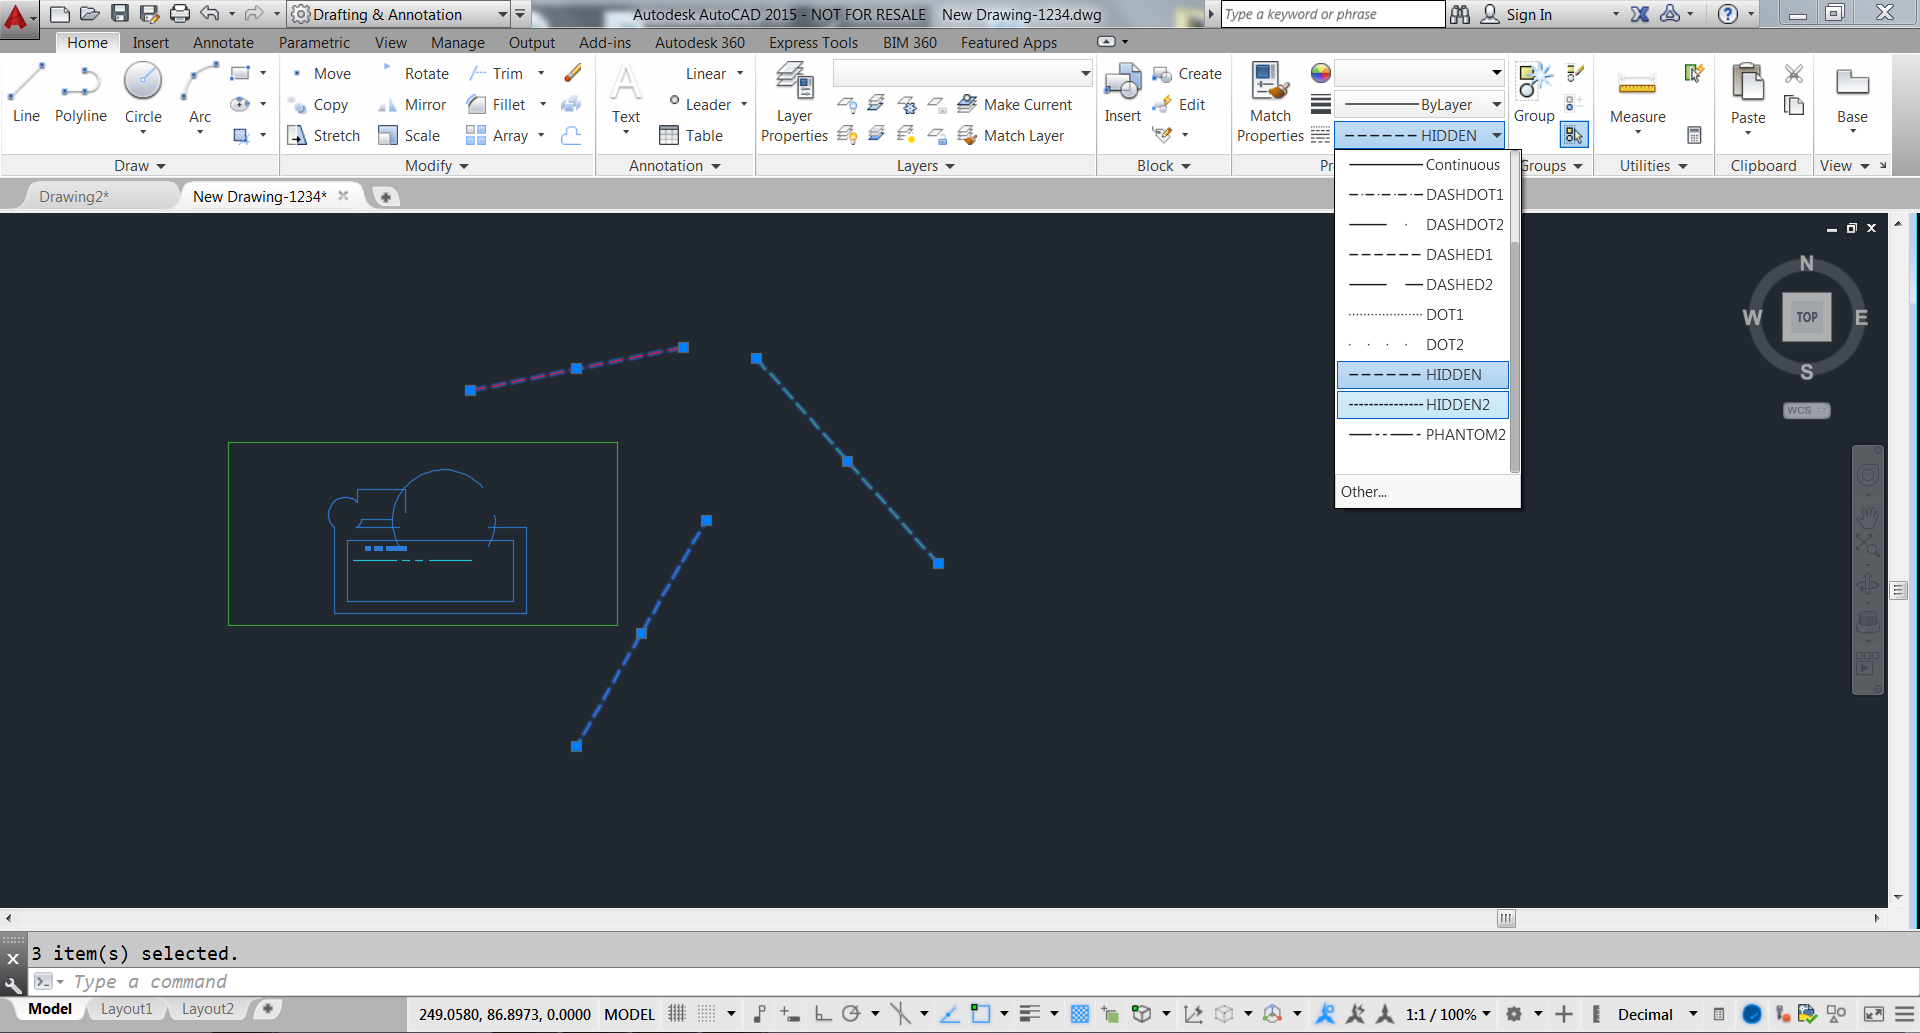The width and height of the screenshot is (1920, 1033).
Task: Open Layer Properties manager
Action: point(794,102)
